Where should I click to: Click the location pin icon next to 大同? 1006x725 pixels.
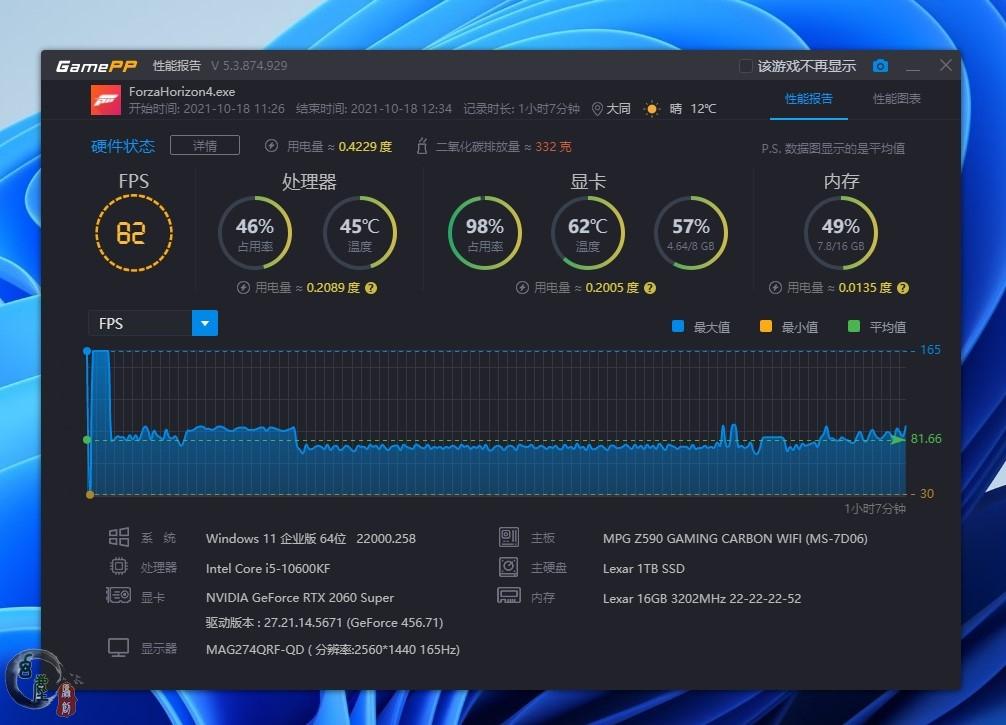(597, 109)
